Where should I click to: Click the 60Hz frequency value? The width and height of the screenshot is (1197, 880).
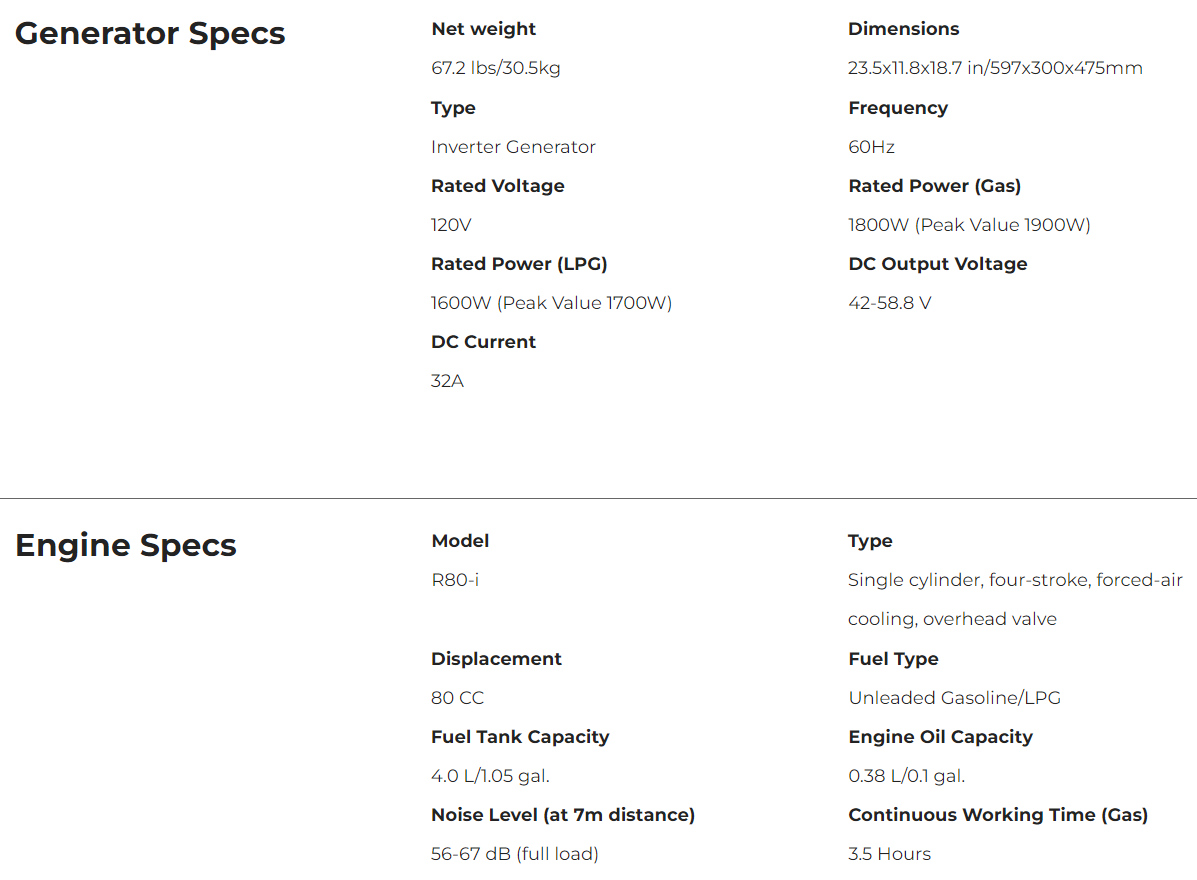tap(871, 147)
